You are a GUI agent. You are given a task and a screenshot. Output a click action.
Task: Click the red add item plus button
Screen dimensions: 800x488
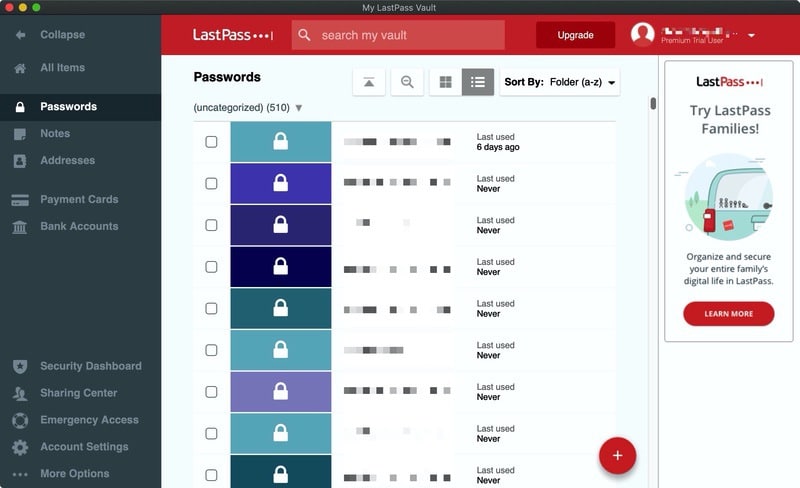[617, 455]
